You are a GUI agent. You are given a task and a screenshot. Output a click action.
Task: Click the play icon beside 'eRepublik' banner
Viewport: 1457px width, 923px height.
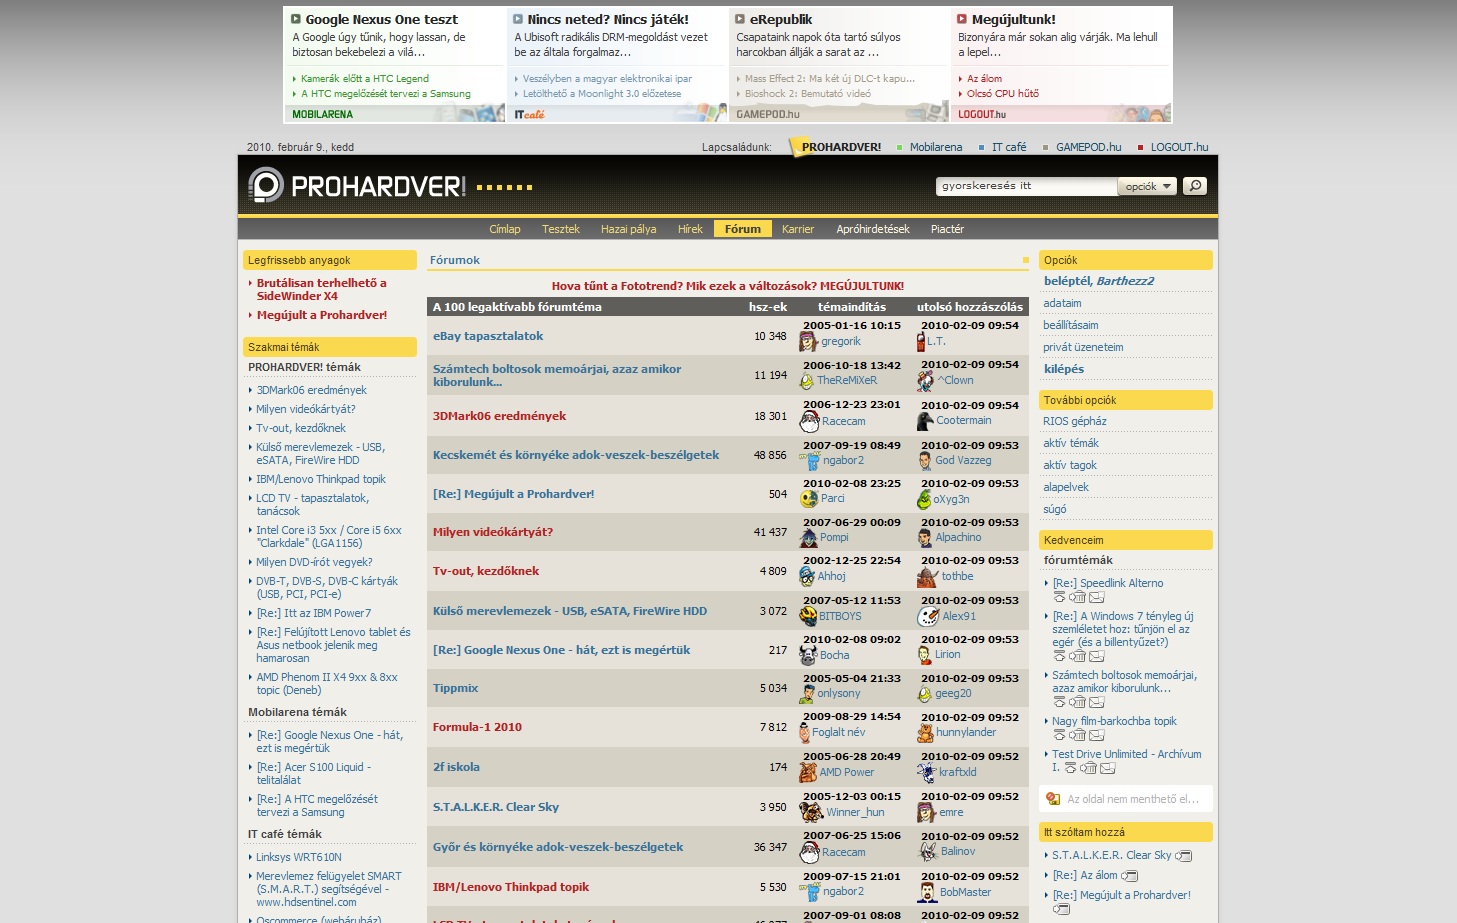tap(740, 19)
